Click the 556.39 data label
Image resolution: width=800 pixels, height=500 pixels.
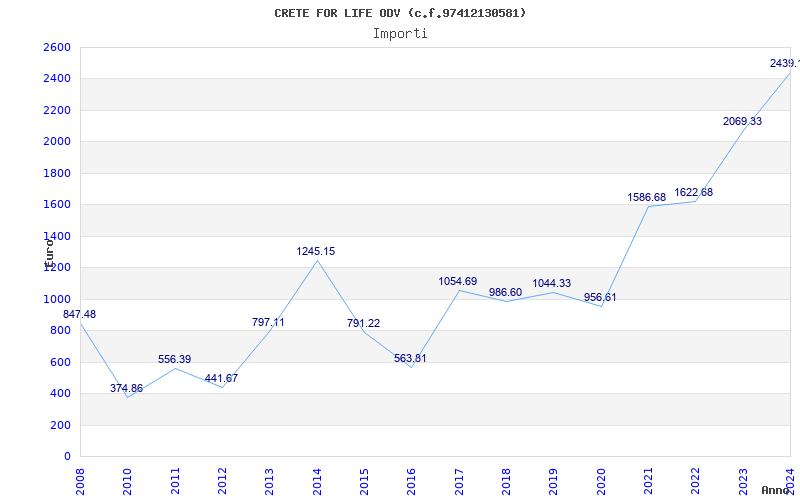[x=174, y=359]
